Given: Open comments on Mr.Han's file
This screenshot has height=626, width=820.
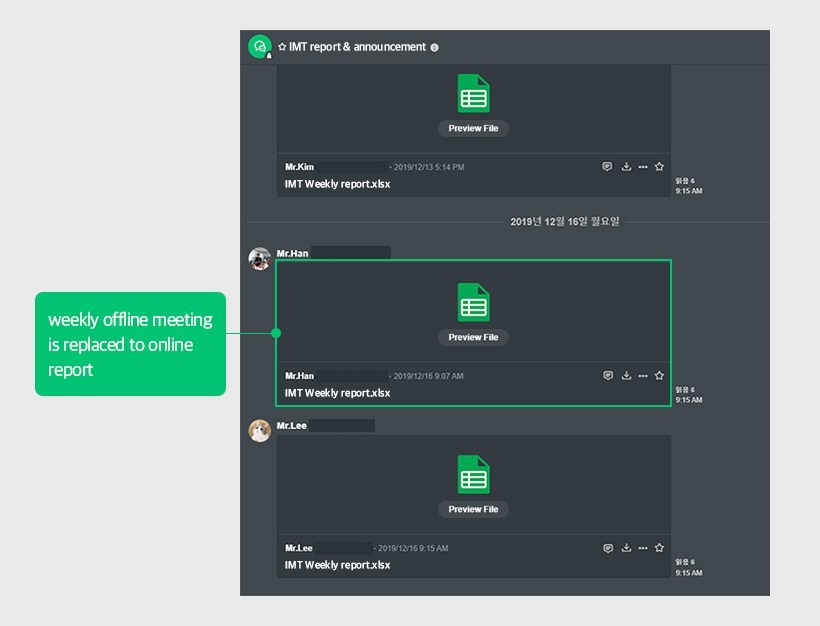Looking at the screenshot, I should [x=607, y=376].
